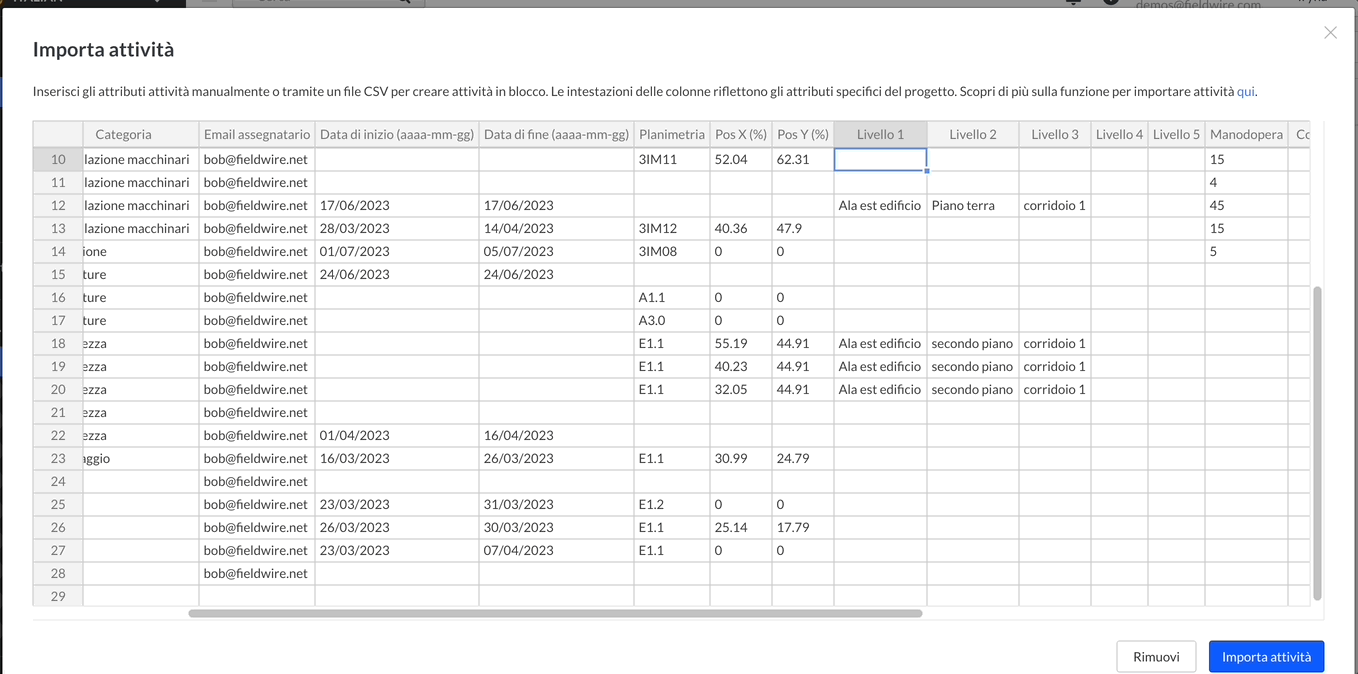
Task: Select the Livello 1 column header
Action: tap(880, 134)
